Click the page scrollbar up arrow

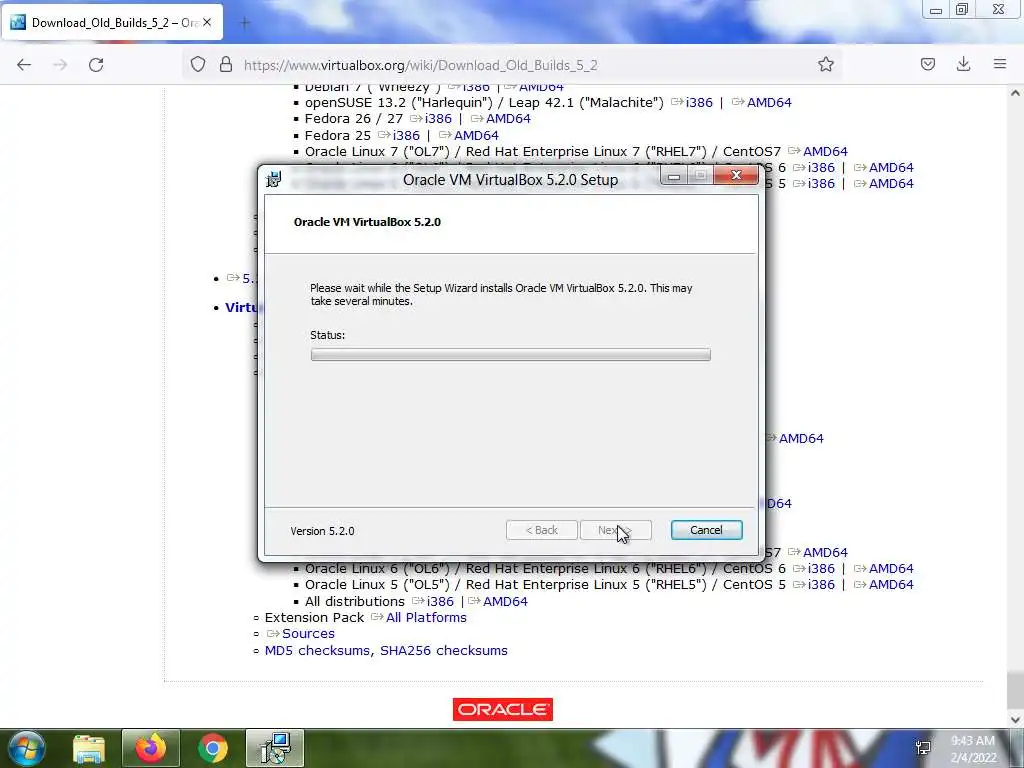pos(1015,93)
